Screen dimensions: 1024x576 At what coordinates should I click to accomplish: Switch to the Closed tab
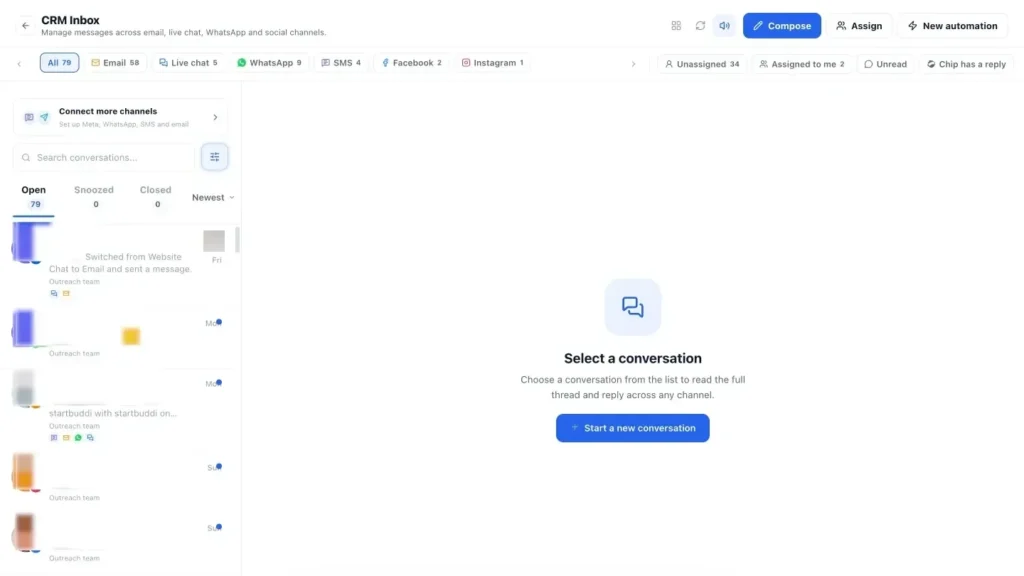point(155,197)
